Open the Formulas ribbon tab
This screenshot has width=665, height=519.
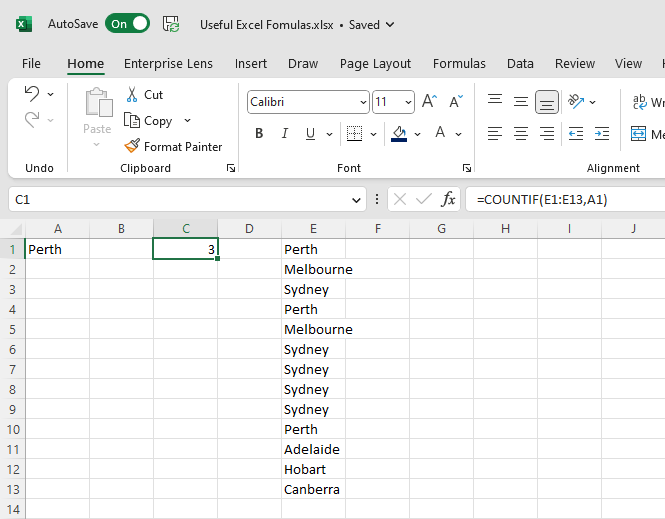click(x=459, y=63)
